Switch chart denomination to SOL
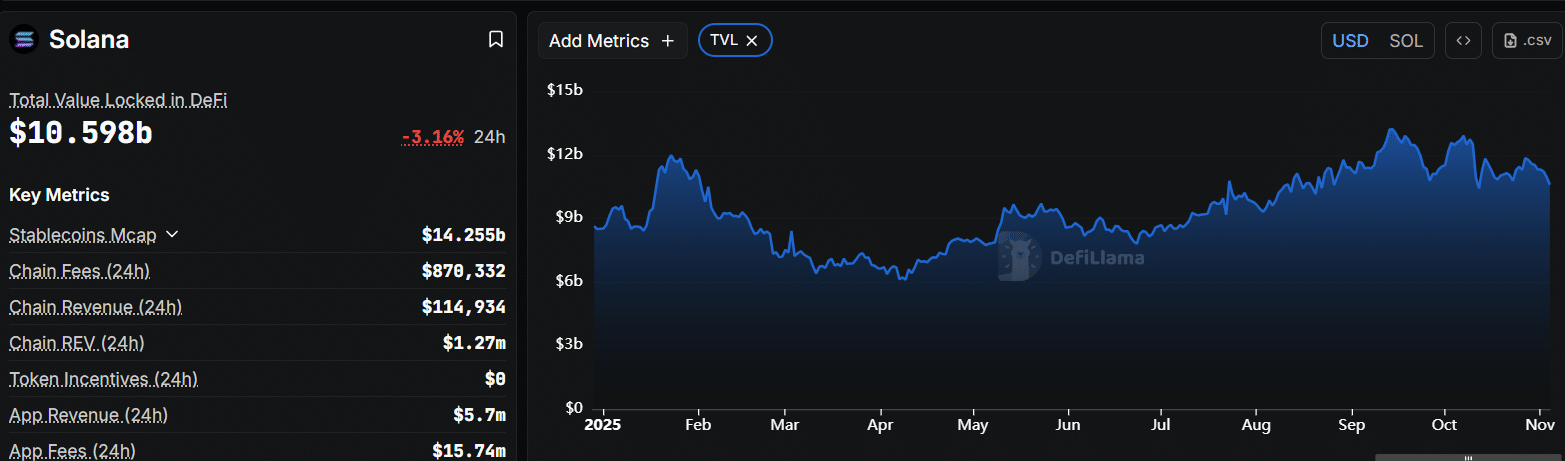 1406,41
